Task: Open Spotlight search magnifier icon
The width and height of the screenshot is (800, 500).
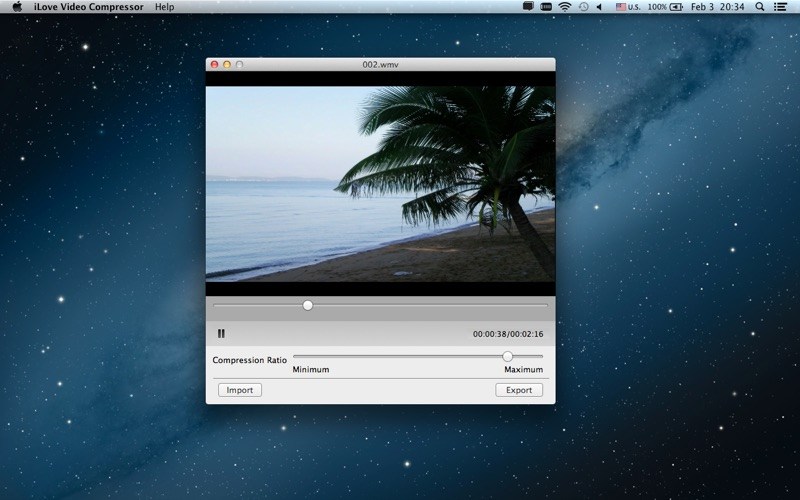Action: click(759, 7)
